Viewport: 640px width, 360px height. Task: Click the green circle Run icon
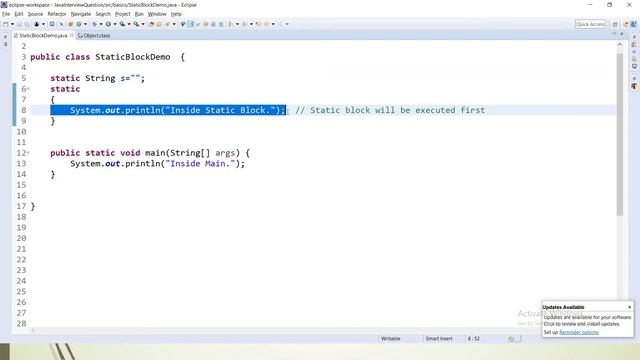(x=108, y=24)
